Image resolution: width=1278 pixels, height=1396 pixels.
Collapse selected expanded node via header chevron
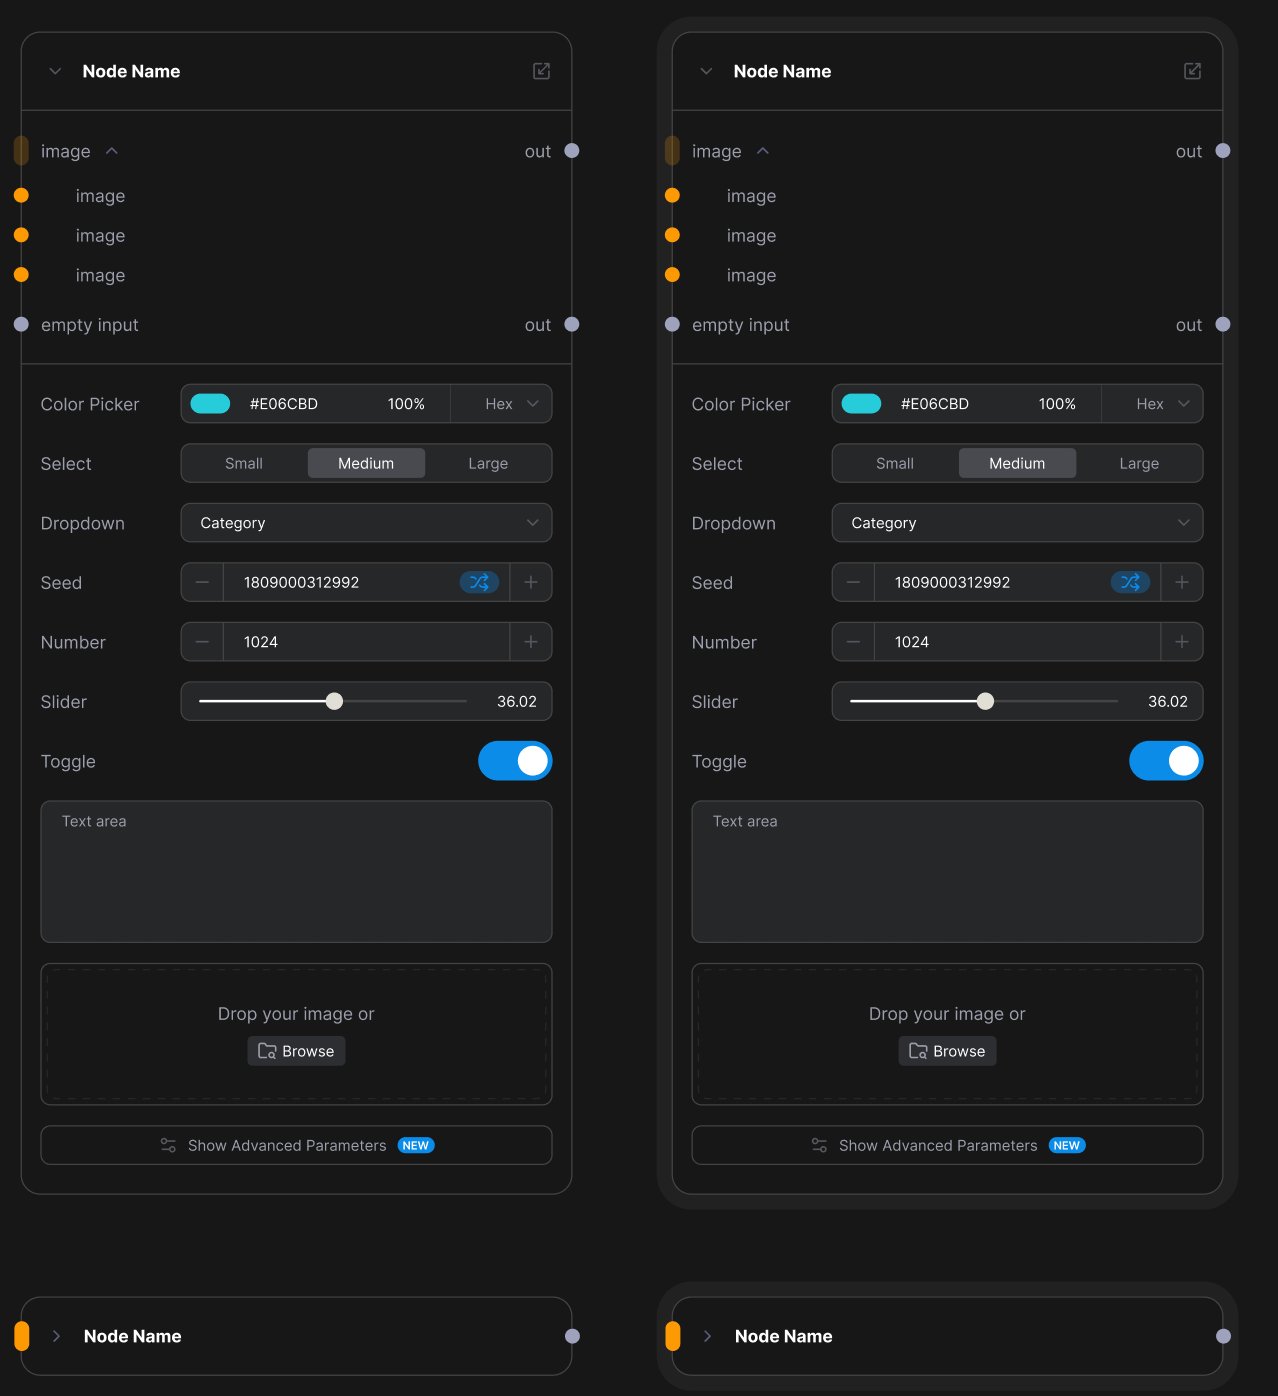point(707,71)
